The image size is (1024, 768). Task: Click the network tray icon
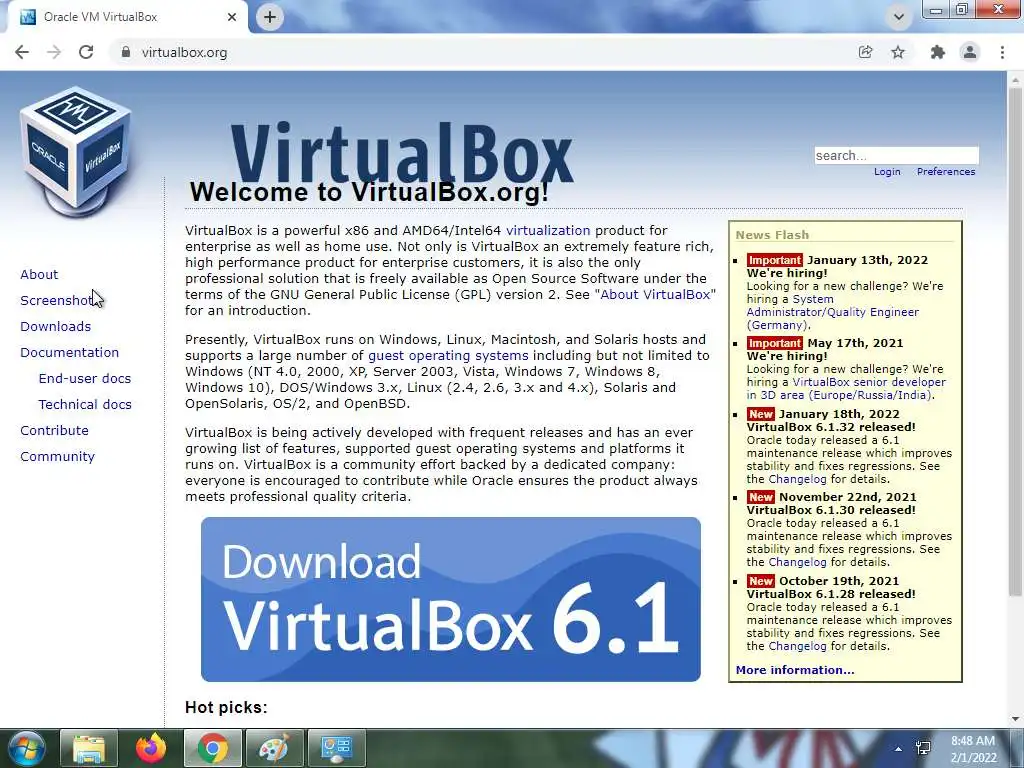click(x=923, y=748)
